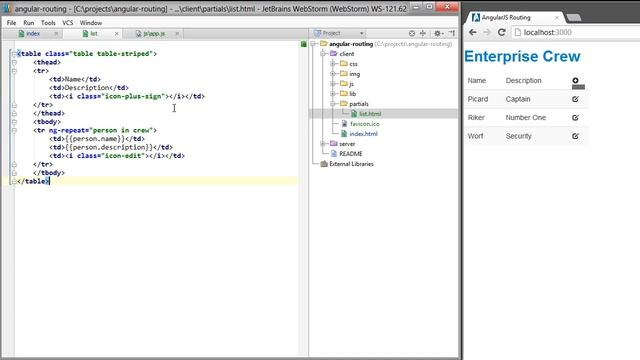Close the js\app.js editor tab
Screen dimensions: 640x360
(177, 33)
